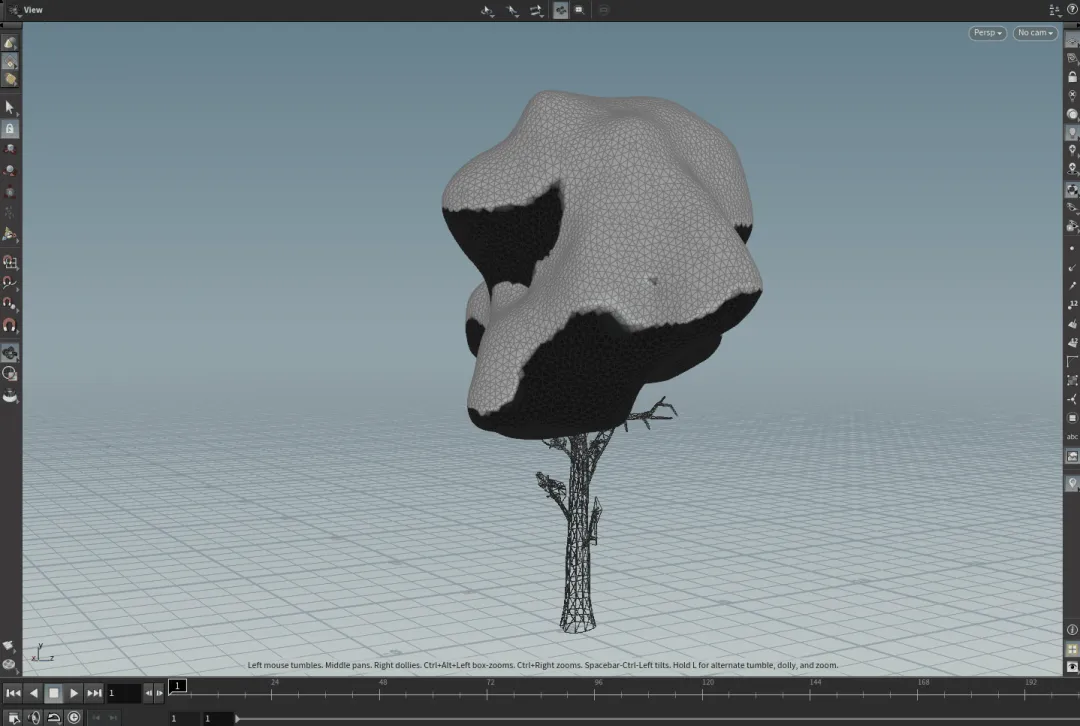The width and height of the screenshot is (1080, 726).
Task: Click the View pane label
Action: coord(33,10)
